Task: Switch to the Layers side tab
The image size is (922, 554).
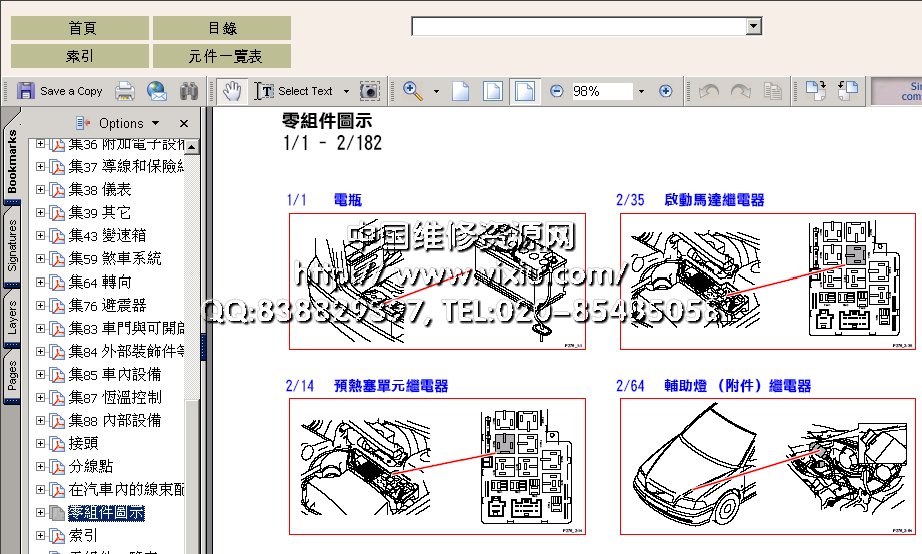Action: point(12,315)
